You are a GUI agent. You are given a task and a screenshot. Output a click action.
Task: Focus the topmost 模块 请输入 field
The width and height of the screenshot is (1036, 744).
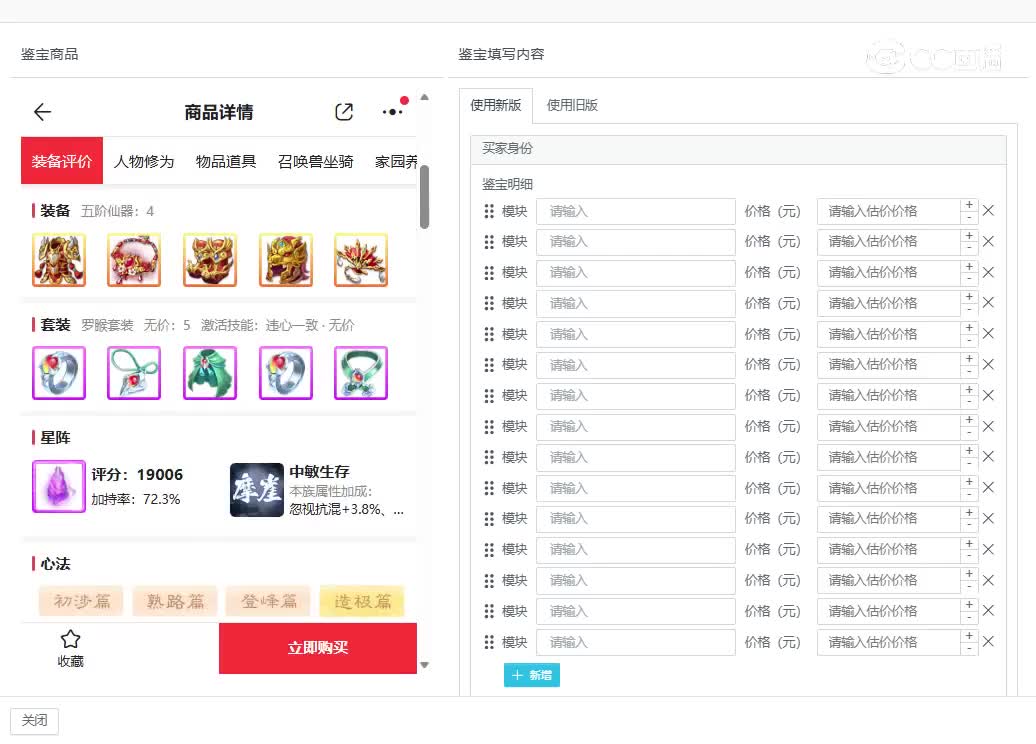click(x=636, y=211)
